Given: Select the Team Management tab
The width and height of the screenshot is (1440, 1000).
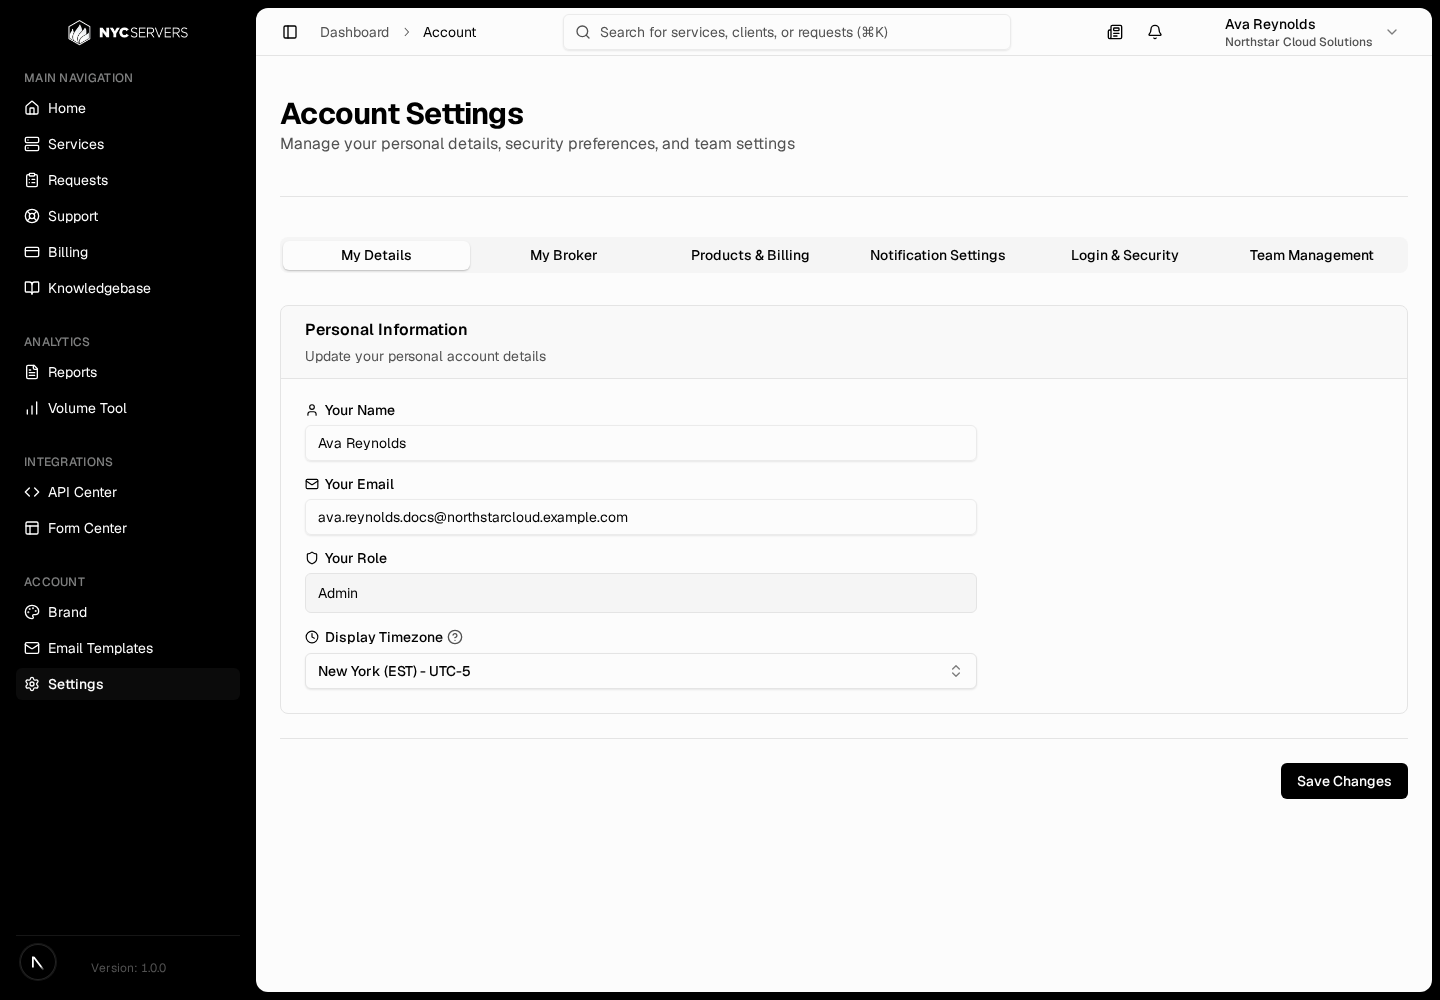Looking at the screenshot, I should tap(1311, 255).
